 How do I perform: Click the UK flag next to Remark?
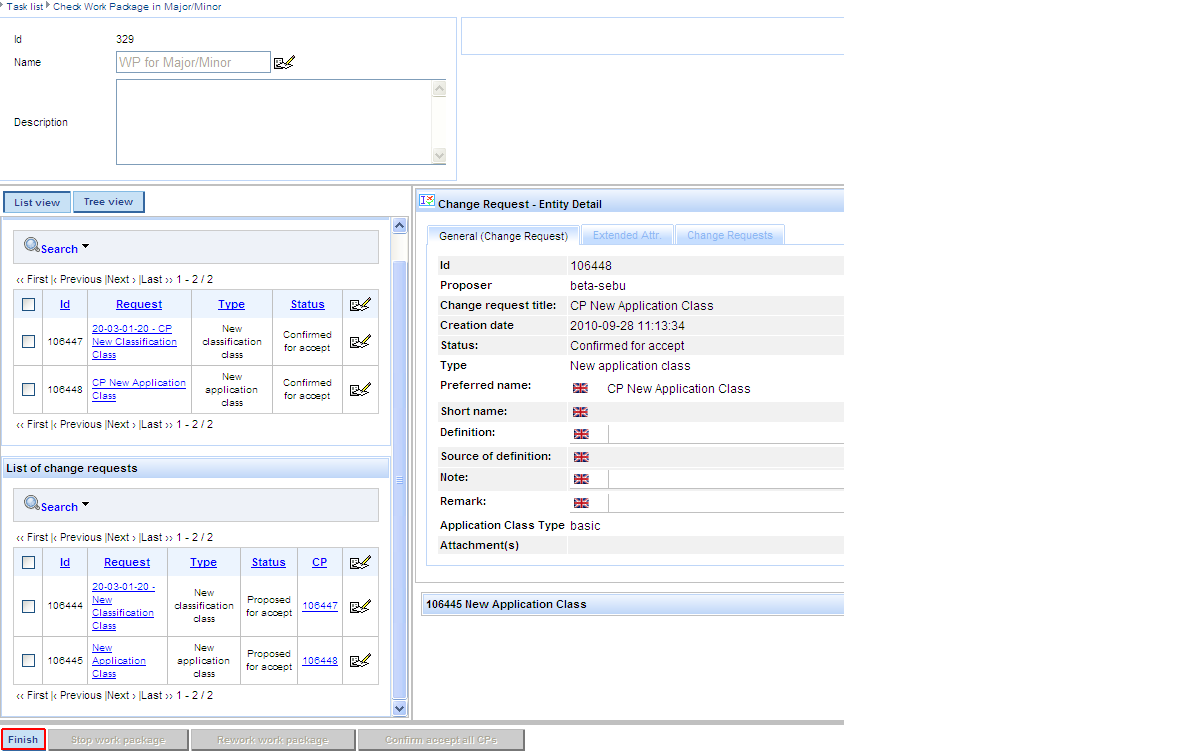pos(581,503)
